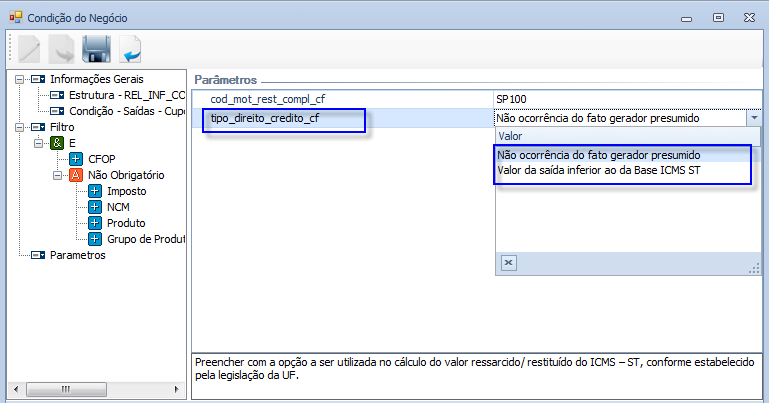Click the blue plus icon for Imposto

(x=95, y=191)
